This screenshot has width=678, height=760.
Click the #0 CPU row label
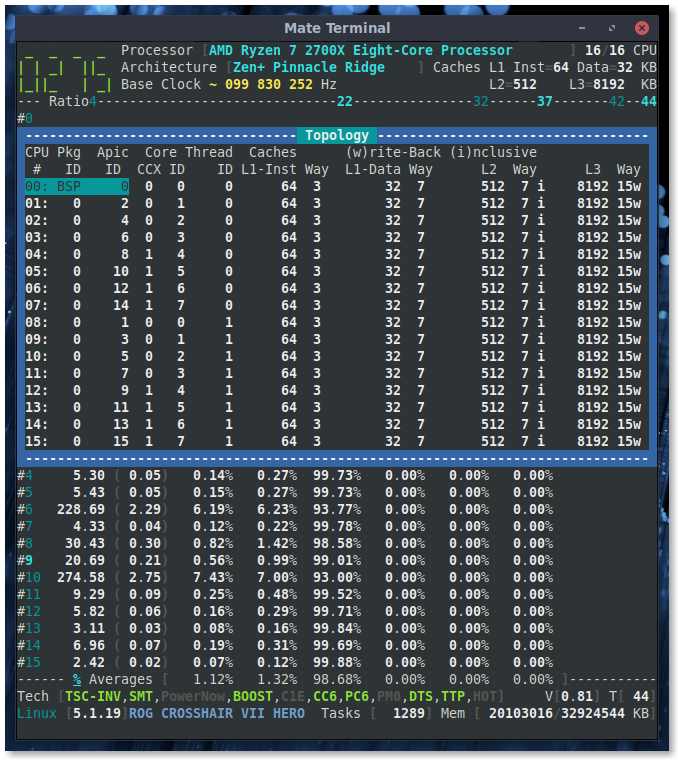25,118
